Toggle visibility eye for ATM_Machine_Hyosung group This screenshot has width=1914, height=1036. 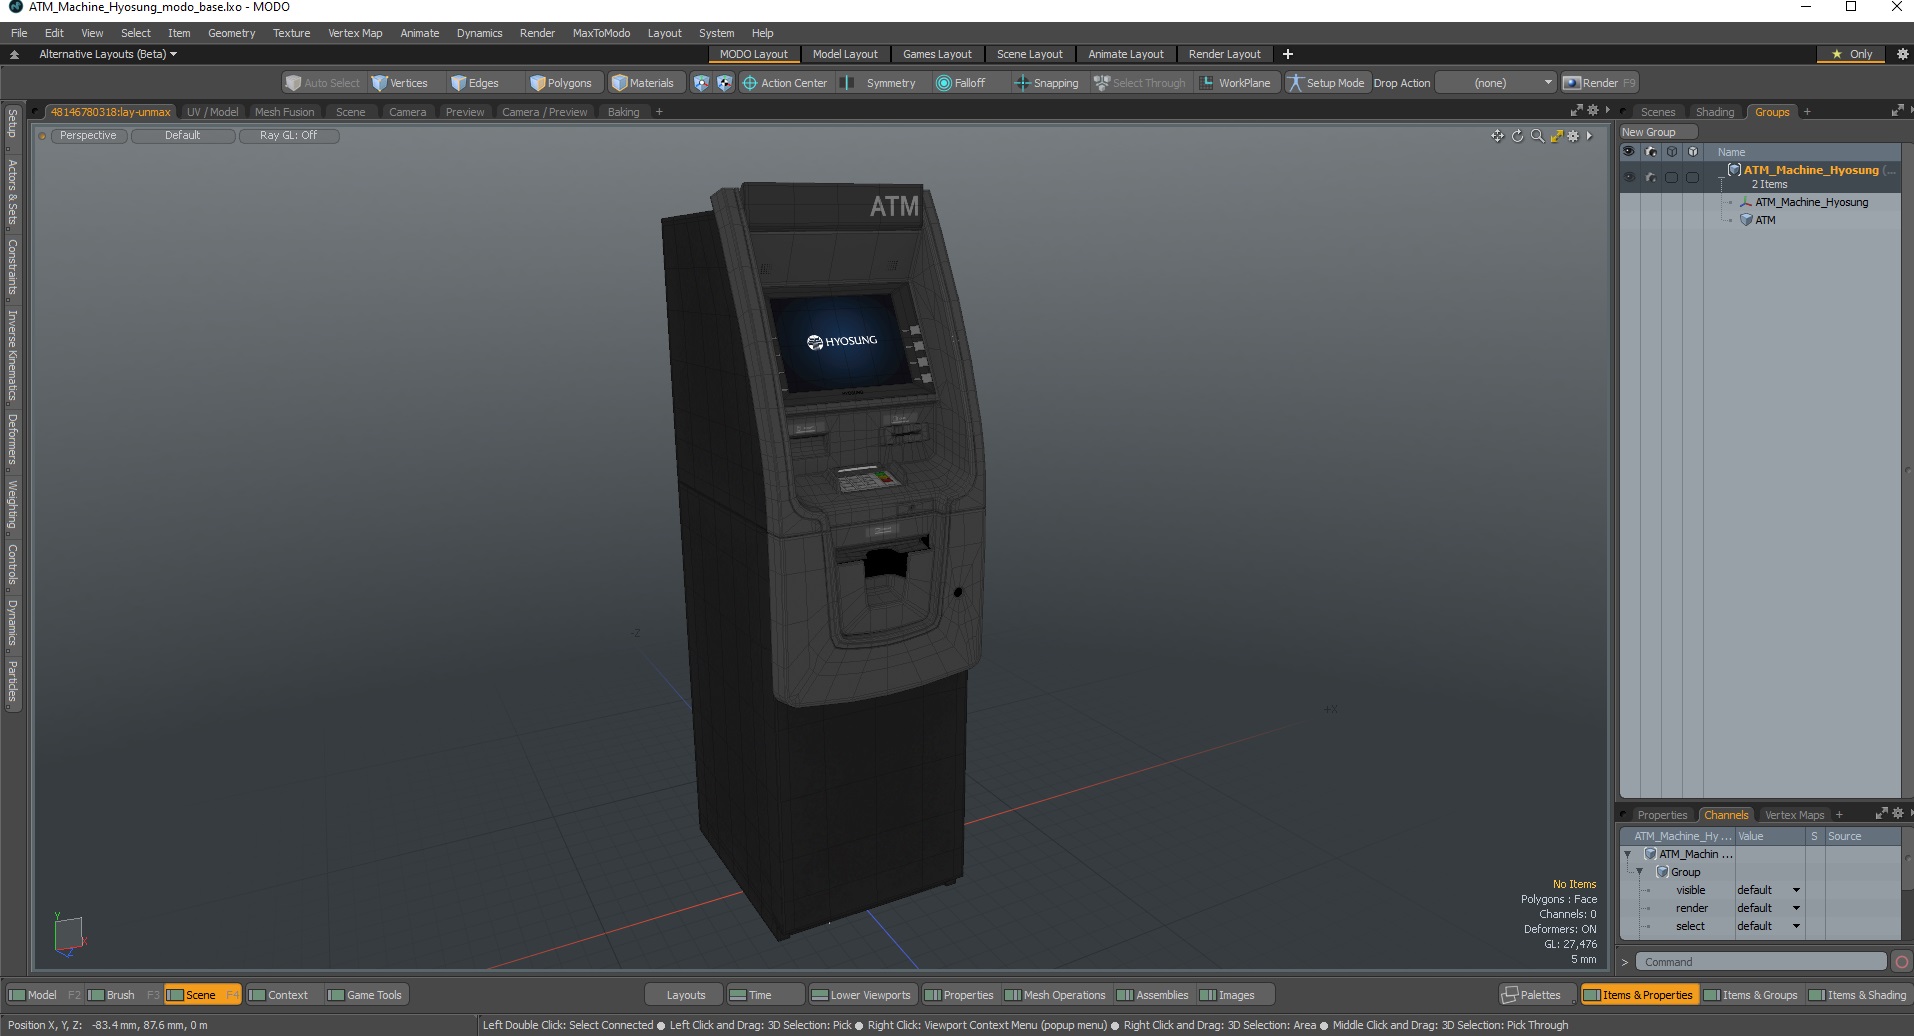(1629, 177)
